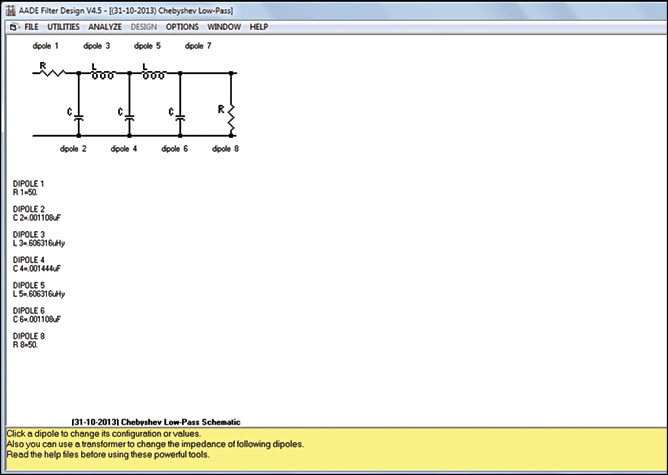The height and width of the screenshot is (475, 668).
Task: Click the dipole 8 load resistor
Action: [231, 115]
